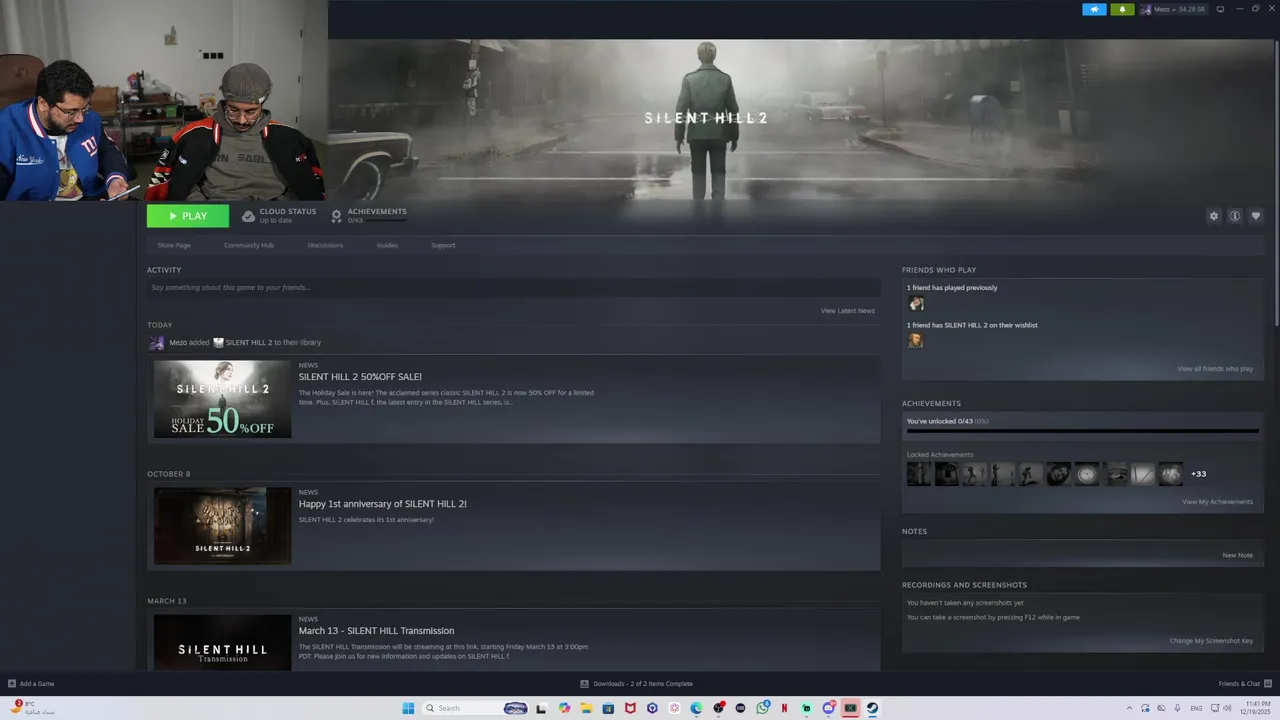
Task: Switch to the Discussions tab
Action: tap(325, 245)
